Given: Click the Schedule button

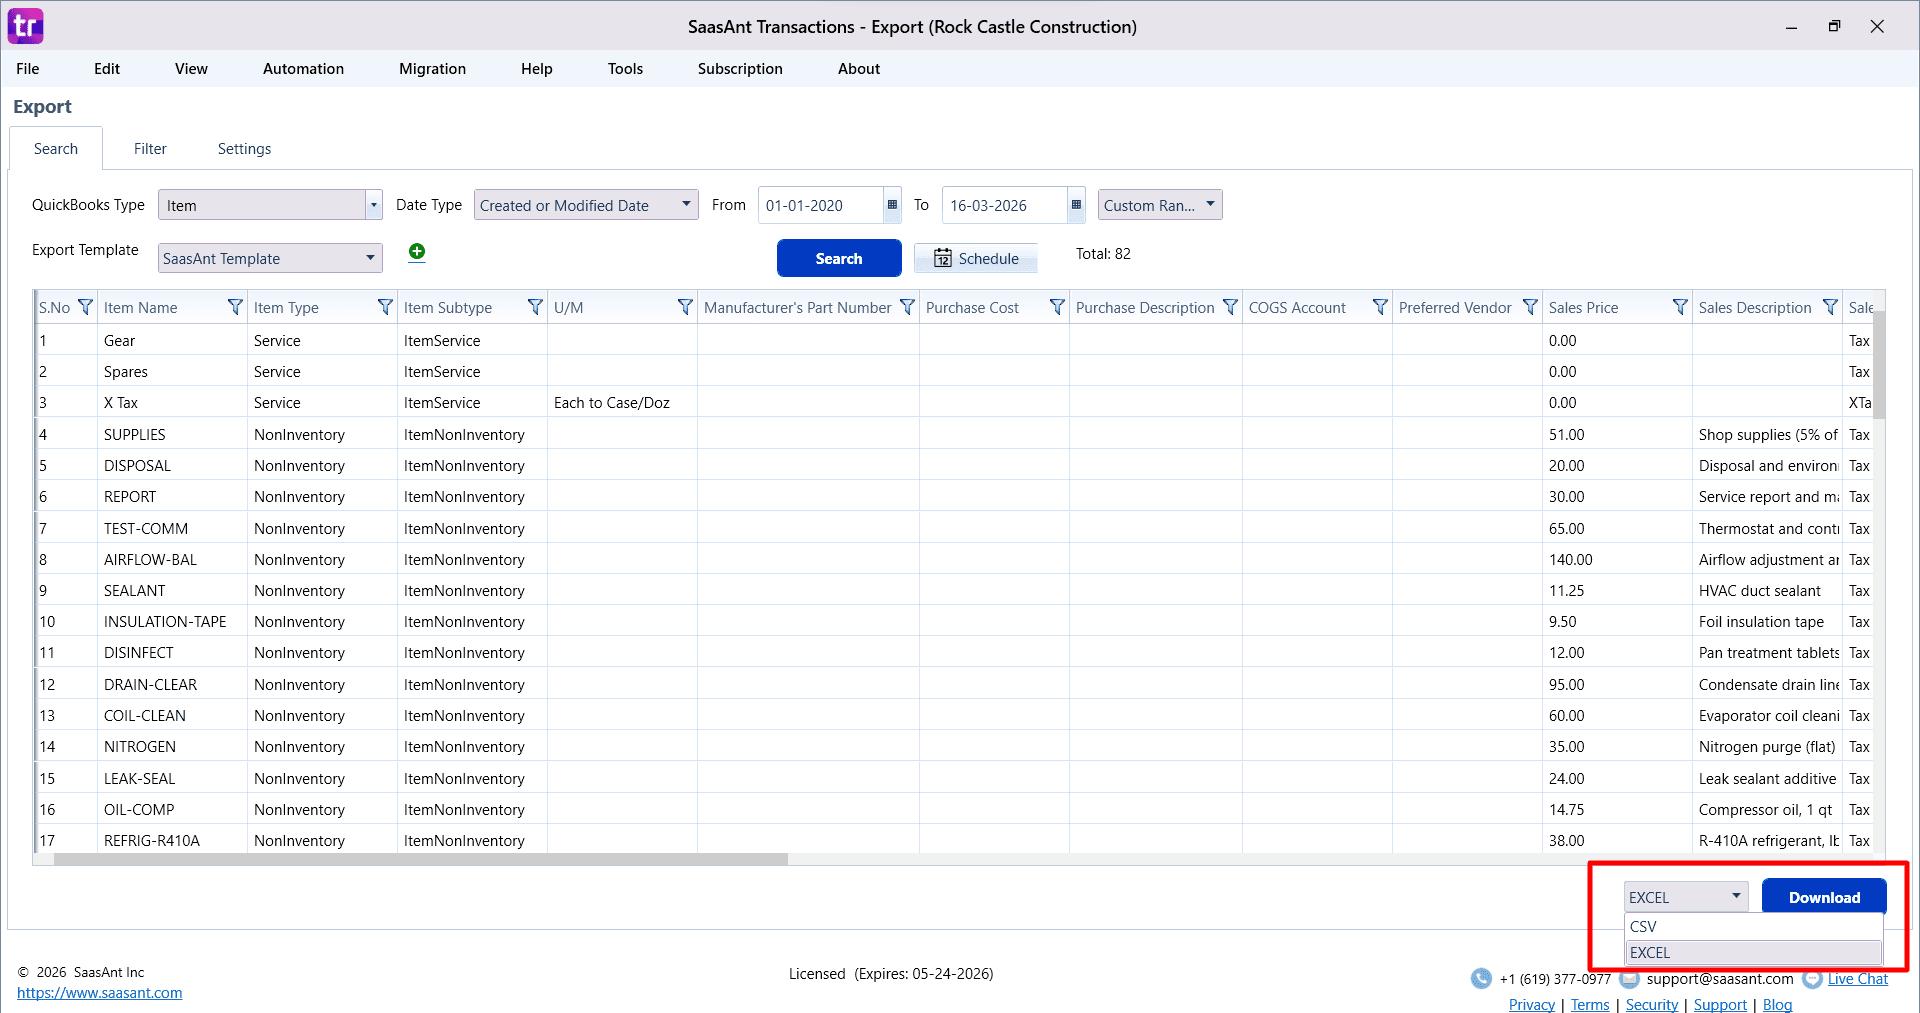Looking at the screenshot, I should 976,258.
